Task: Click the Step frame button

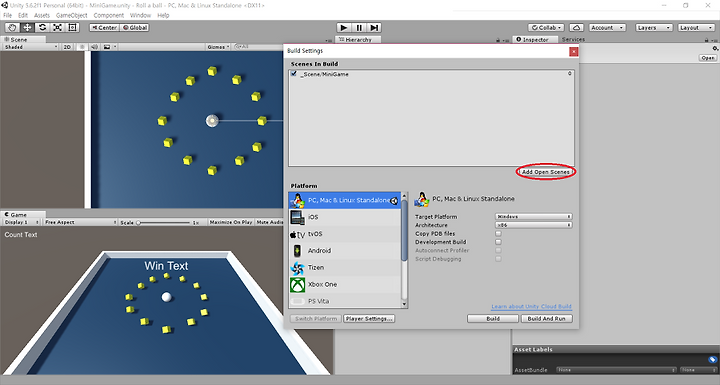Action: 374,28
